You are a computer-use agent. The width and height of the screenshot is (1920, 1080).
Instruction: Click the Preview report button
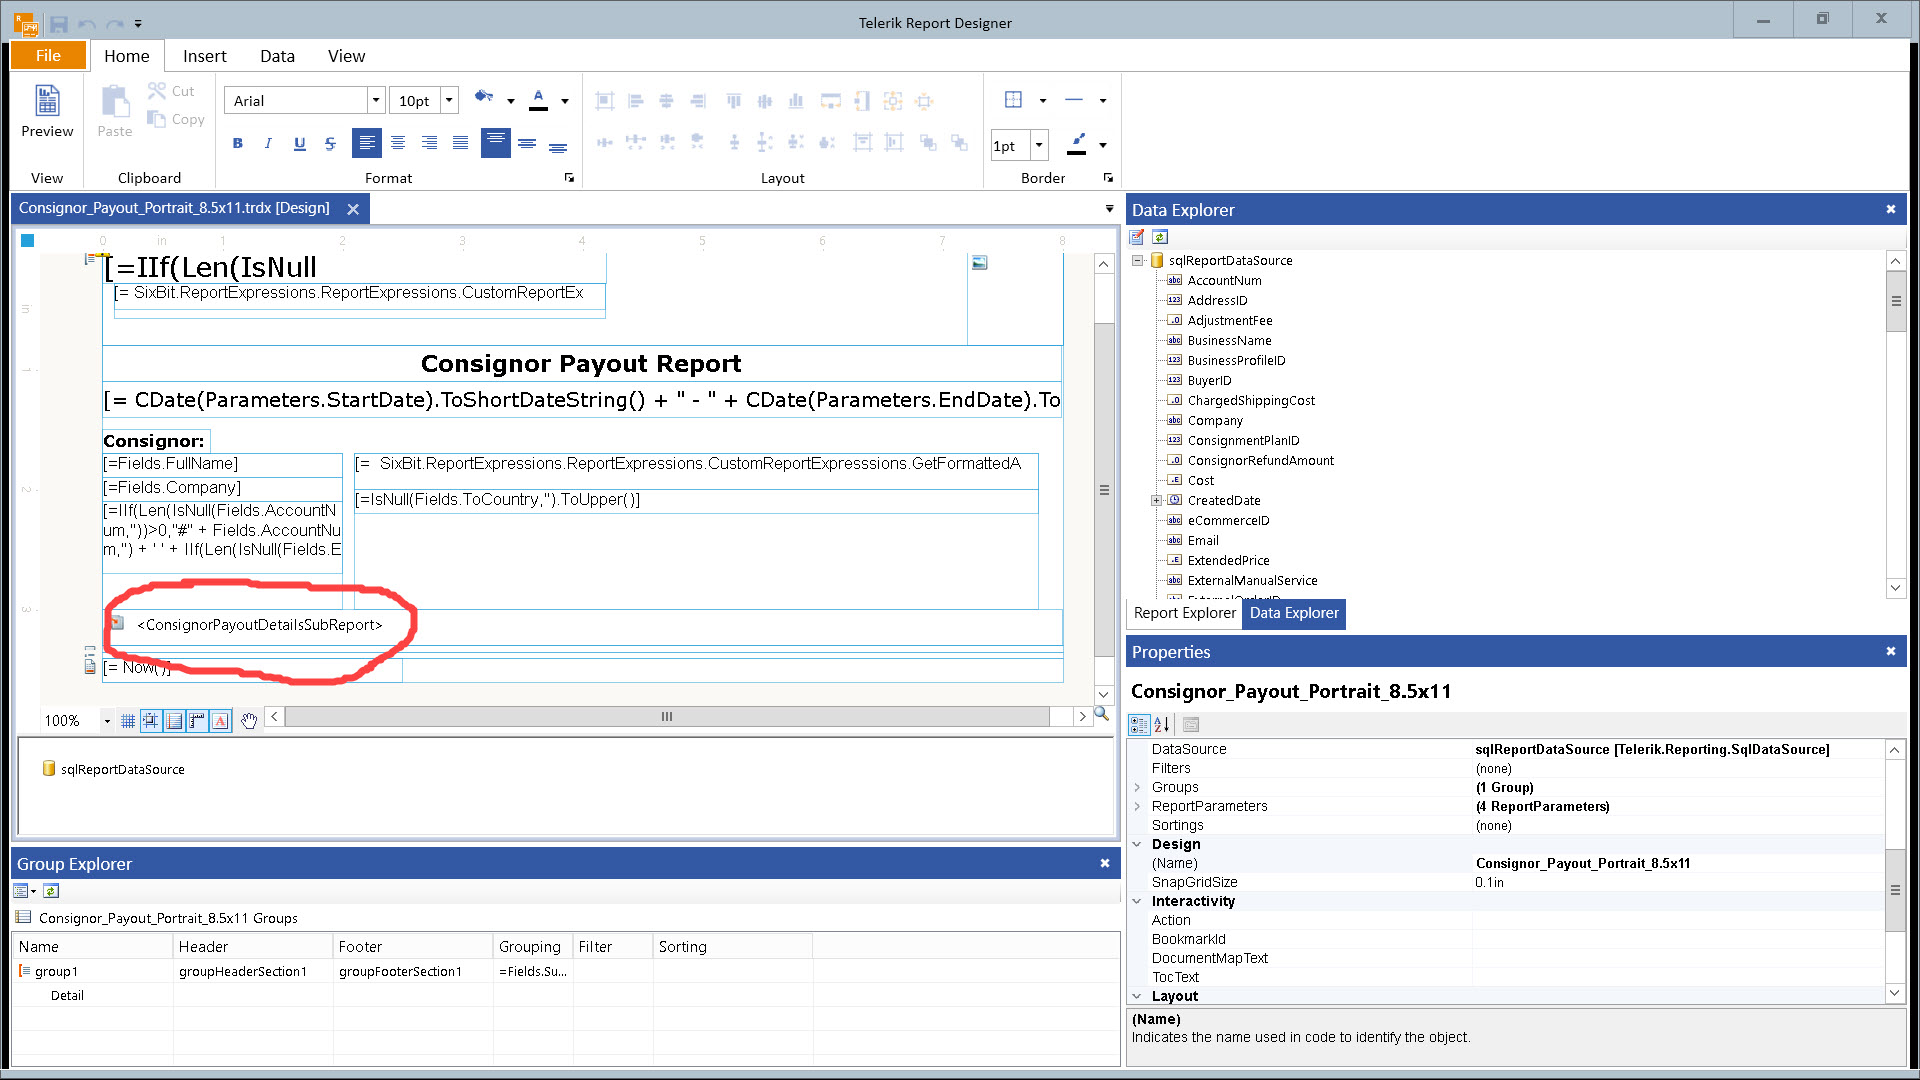[x=47, y=111]
